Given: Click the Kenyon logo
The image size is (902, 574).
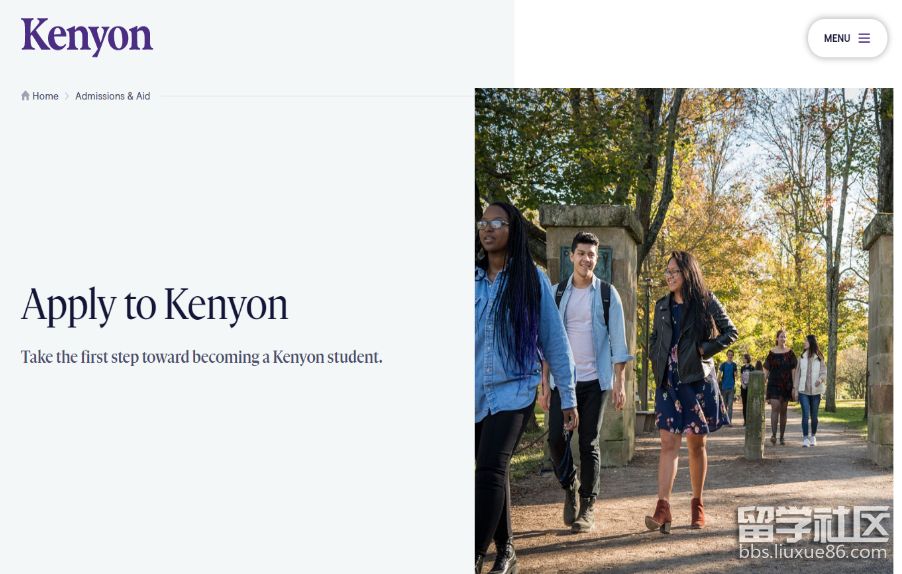Looking at the screenshot, I should pos(87,36).
